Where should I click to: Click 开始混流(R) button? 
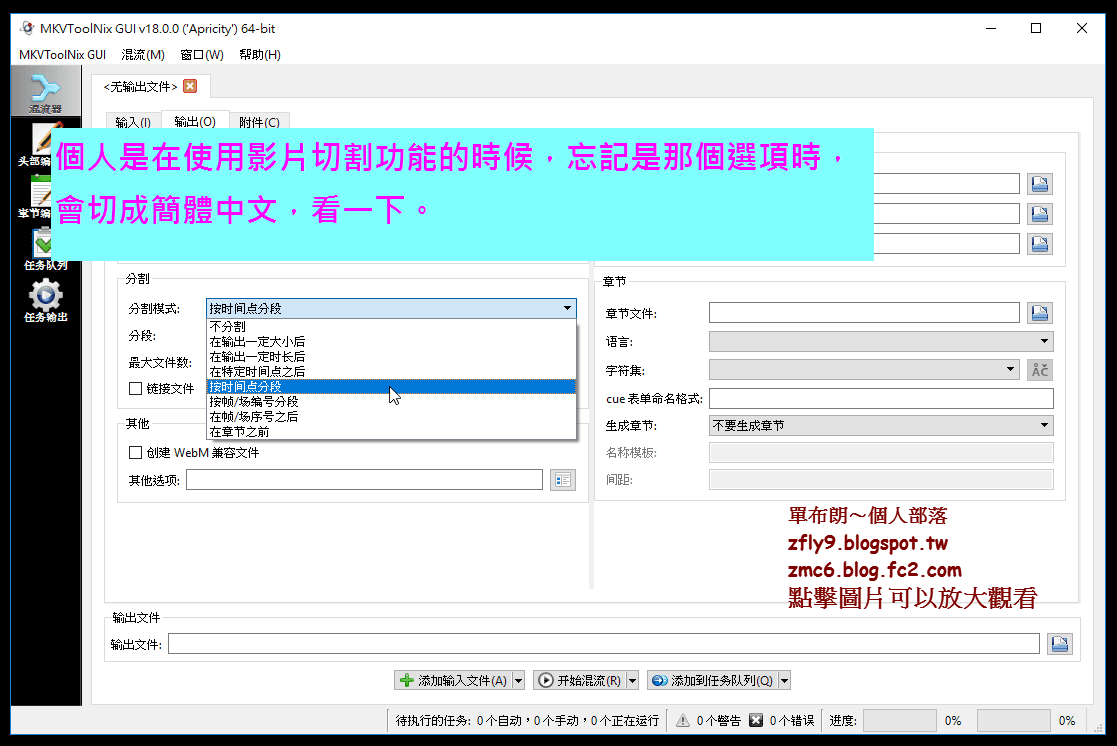click(580, 680)
